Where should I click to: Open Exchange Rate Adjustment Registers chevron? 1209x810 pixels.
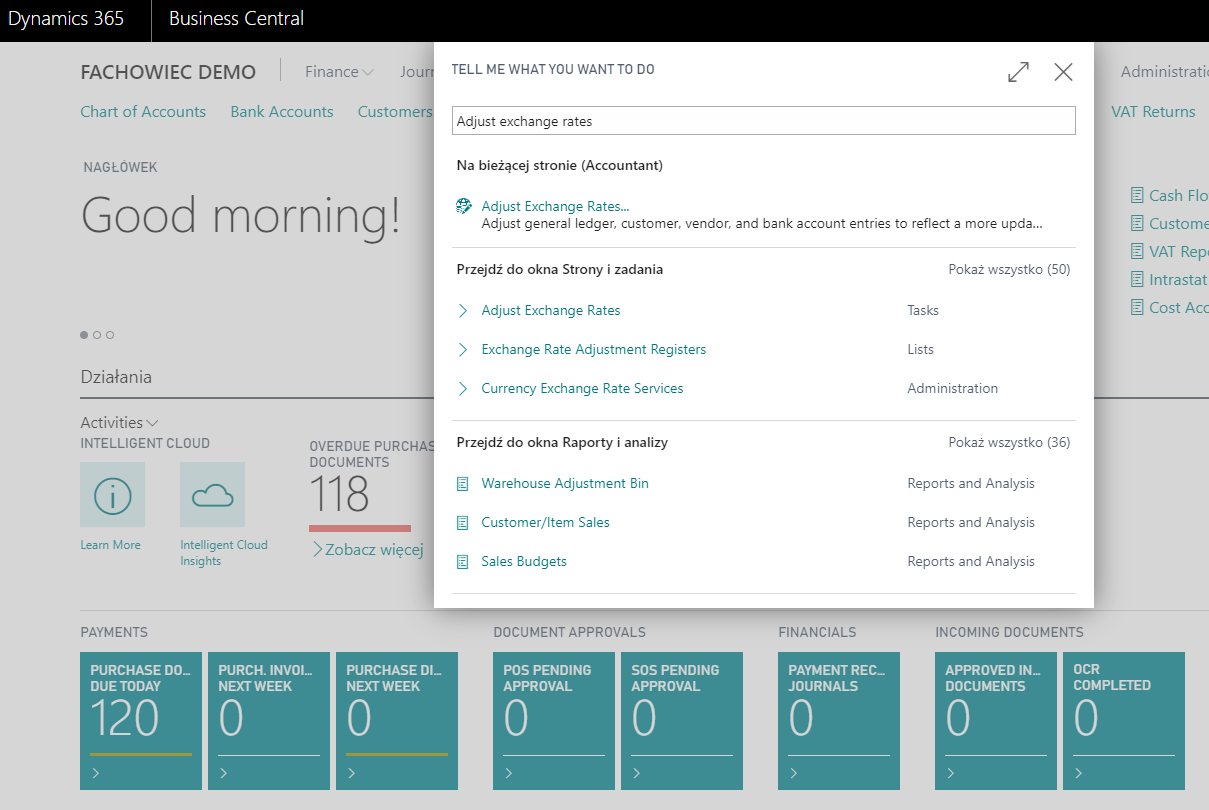pyautogui.click(x=462, y=350)
